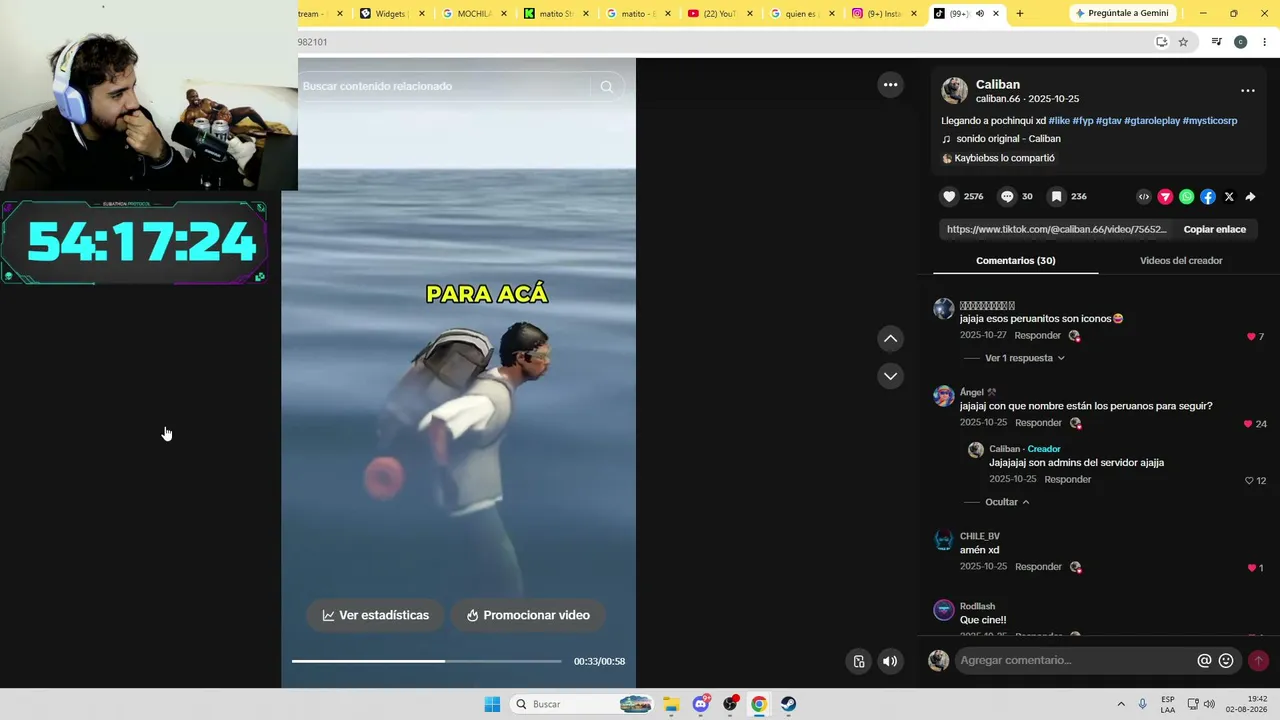Image resolution: width=1280 pixels, height=720 pixels.
Task: Send the video to friends (red paper plane icon)
Action: pos(1165,197)
